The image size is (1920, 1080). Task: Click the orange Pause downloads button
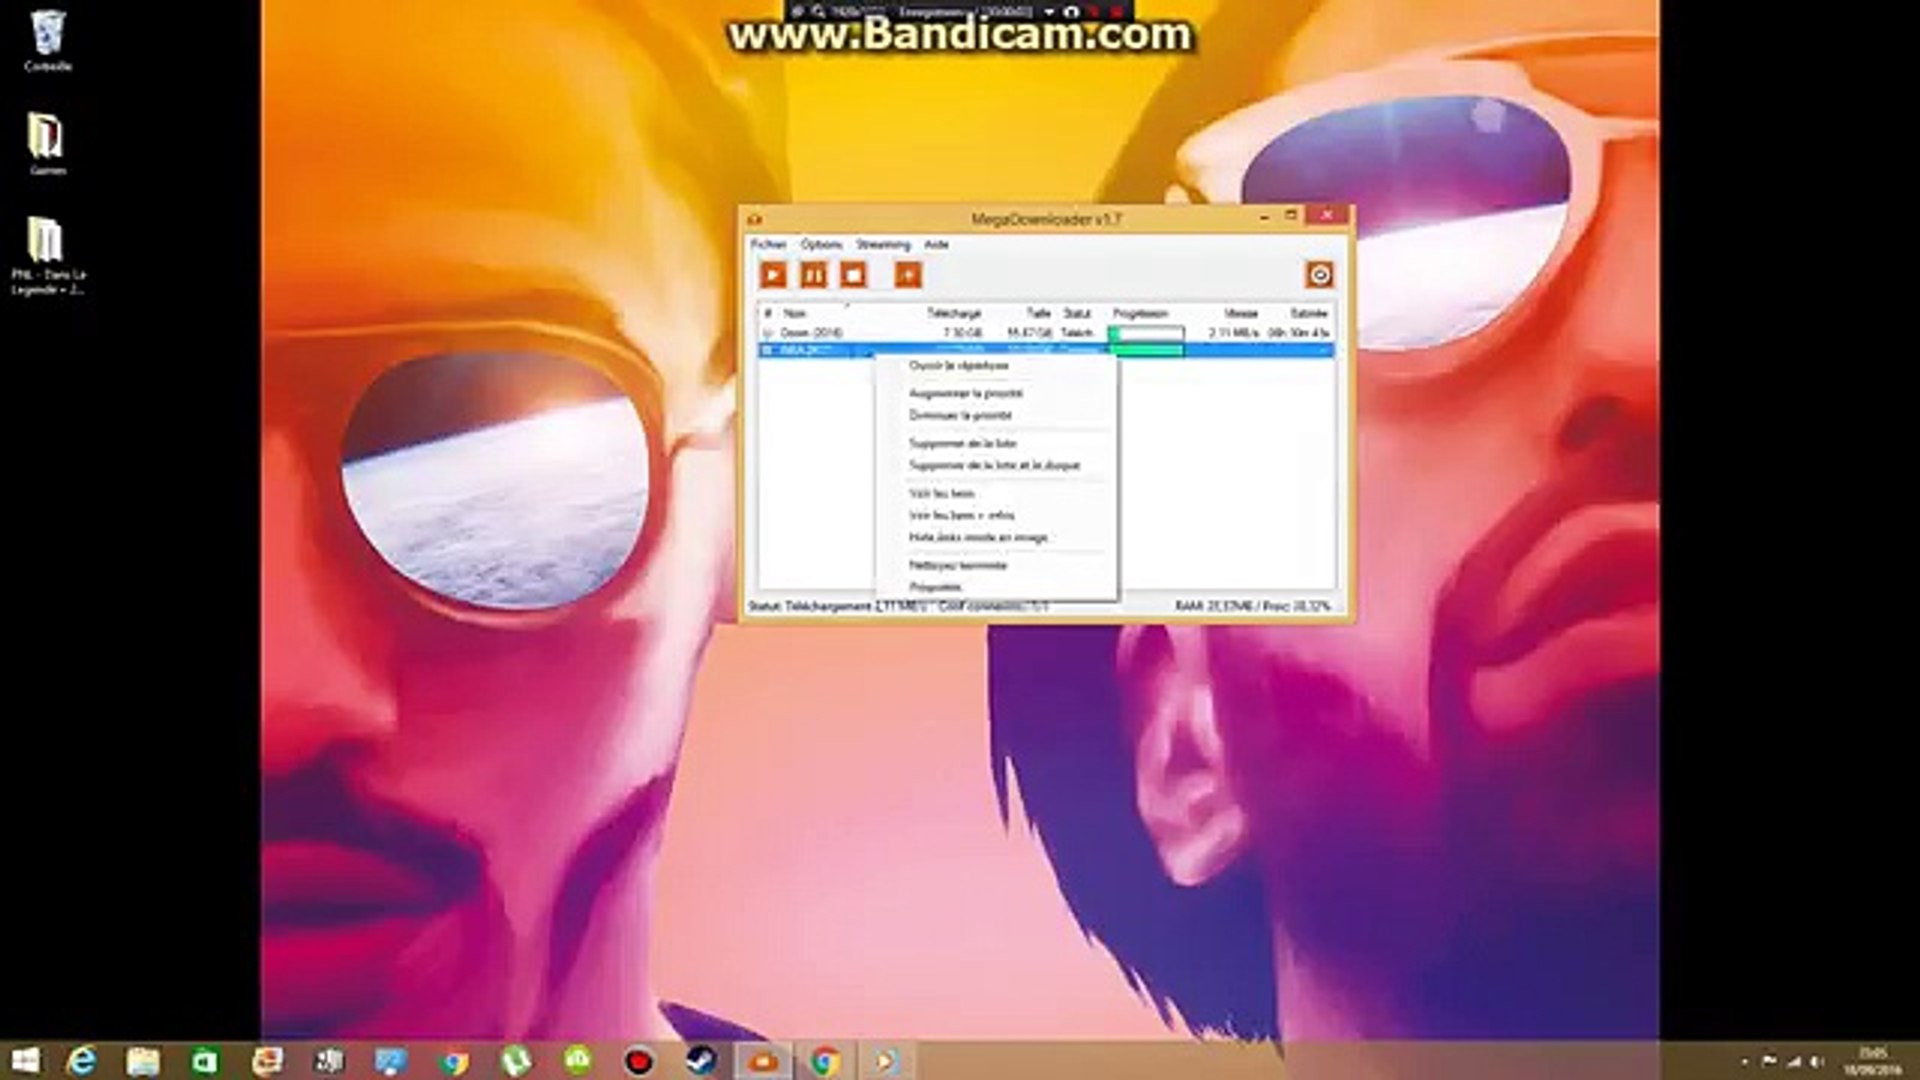click(814, 275)
